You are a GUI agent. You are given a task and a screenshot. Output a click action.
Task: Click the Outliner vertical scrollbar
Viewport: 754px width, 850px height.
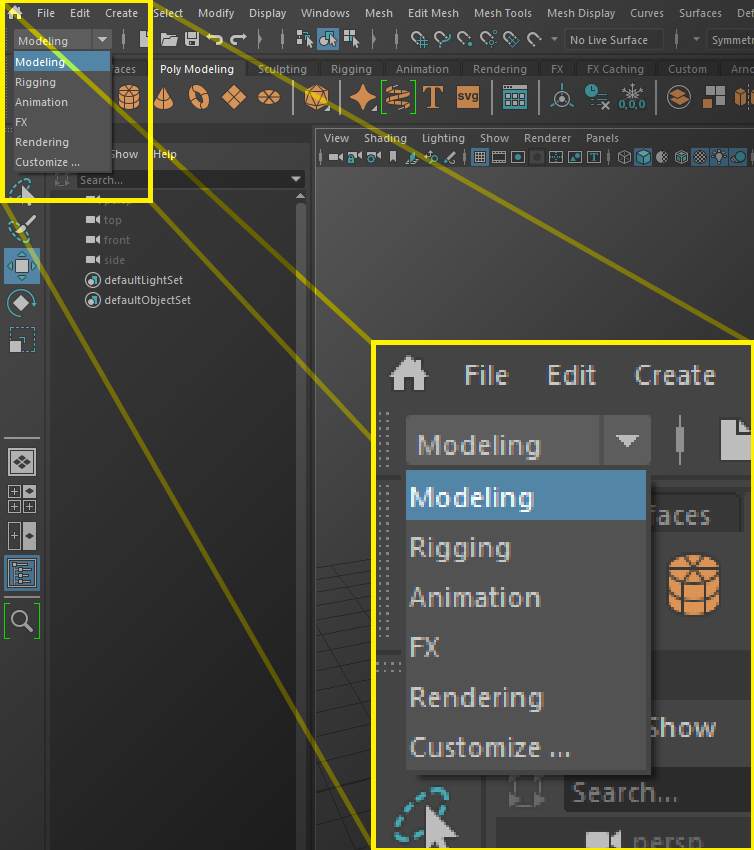tap(301, 400)
